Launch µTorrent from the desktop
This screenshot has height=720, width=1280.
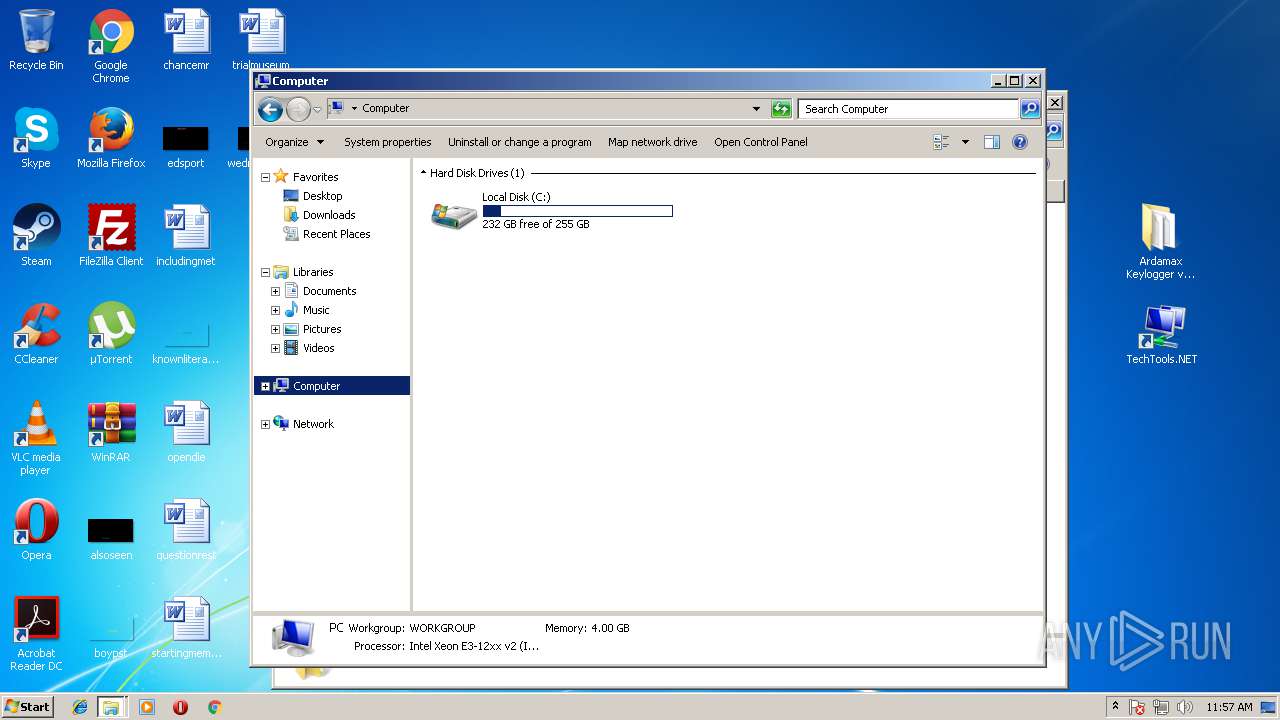click(111, 334)
